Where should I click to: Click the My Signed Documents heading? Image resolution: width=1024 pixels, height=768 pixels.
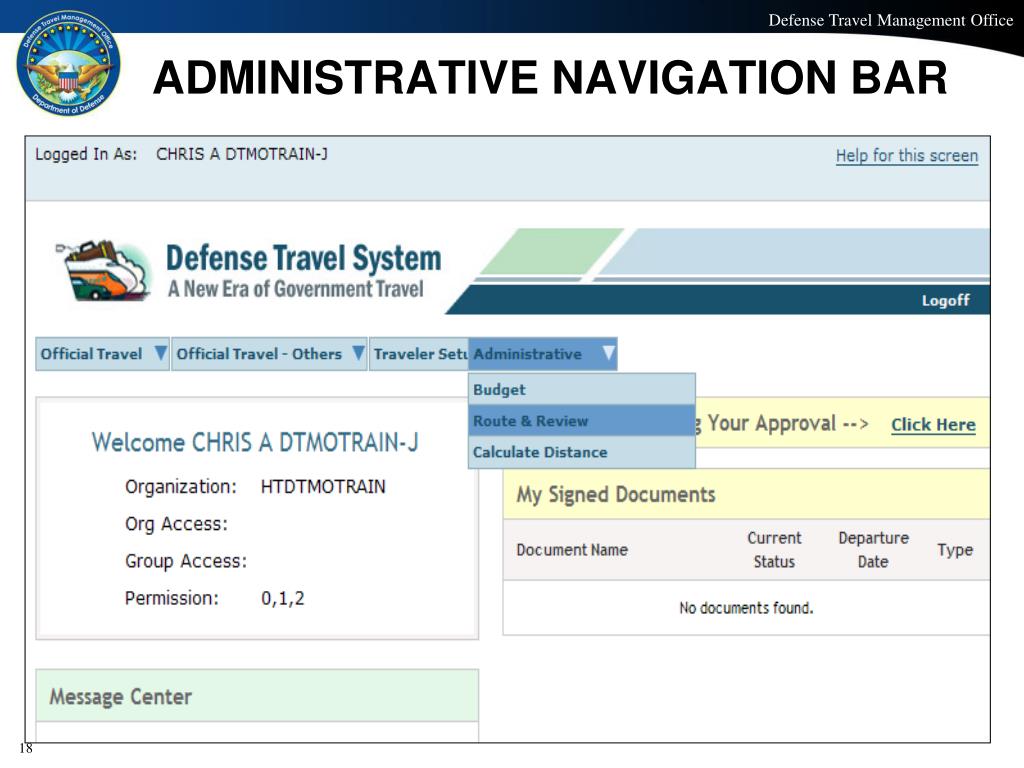616,494
